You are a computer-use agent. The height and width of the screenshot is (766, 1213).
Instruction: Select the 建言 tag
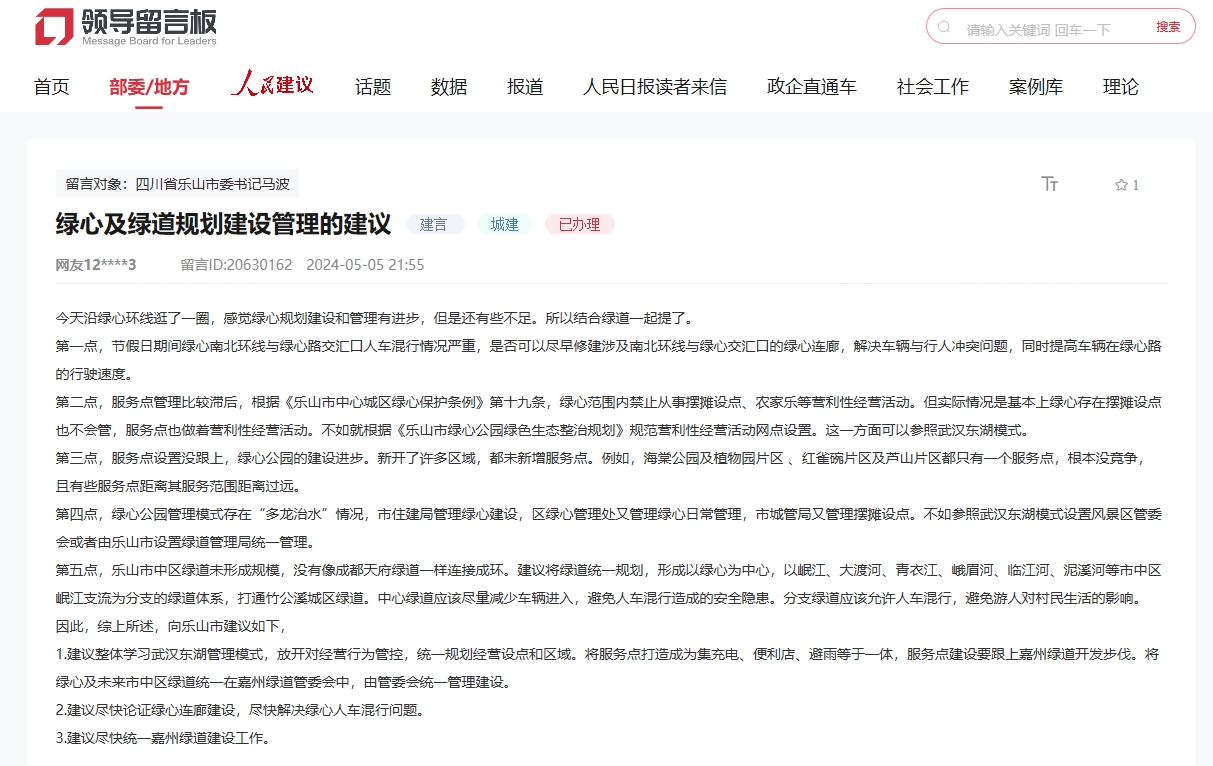[435, 224]
